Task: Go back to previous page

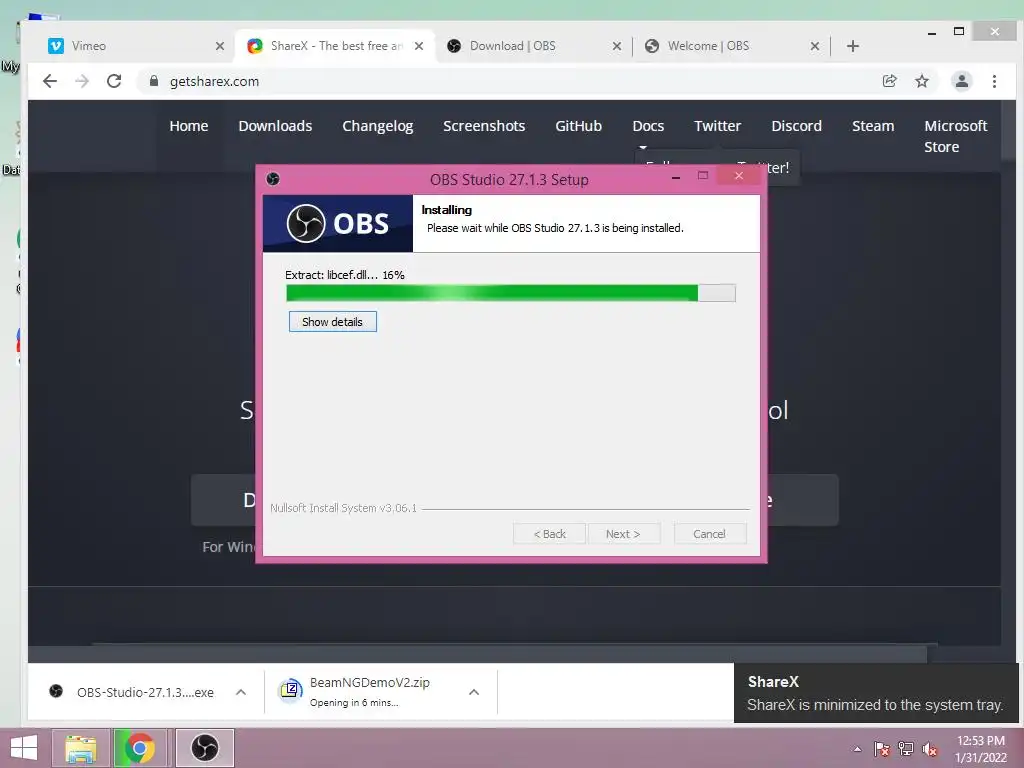Action: coord(50,81)
